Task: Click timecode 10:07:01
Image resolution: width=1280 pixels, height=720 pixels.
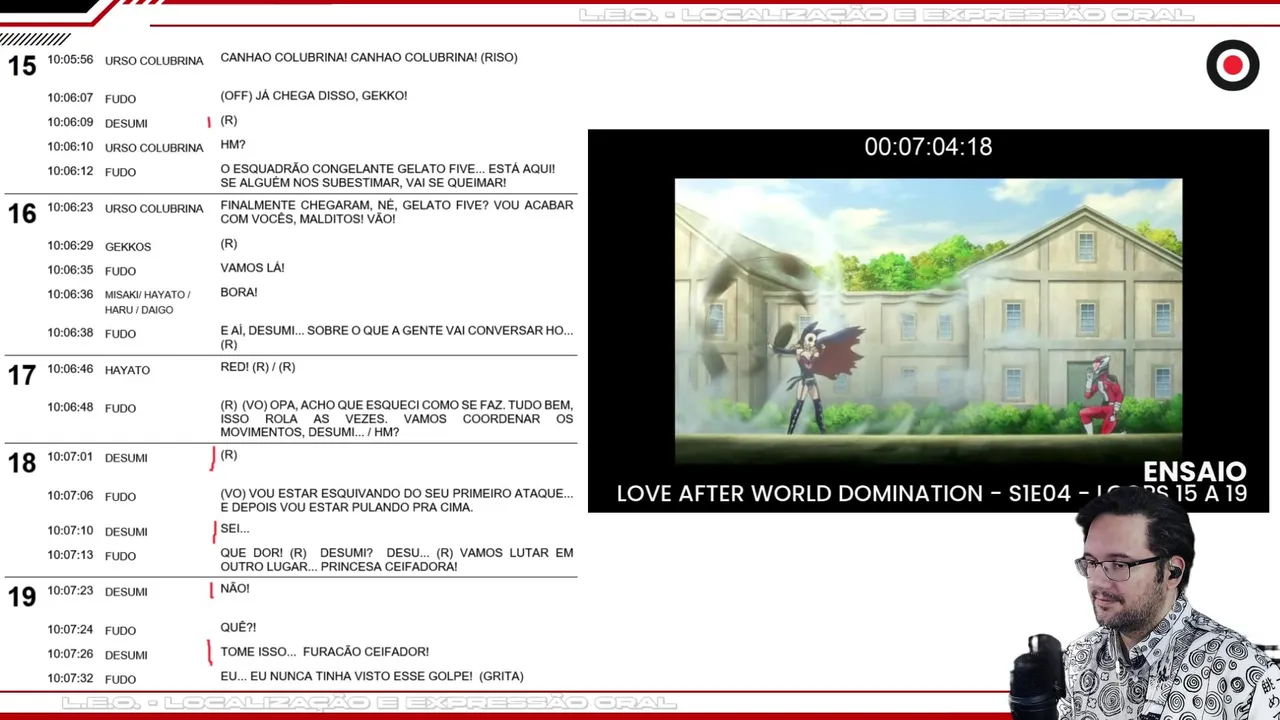Action: pyautogui.click(x=70, y=457)
